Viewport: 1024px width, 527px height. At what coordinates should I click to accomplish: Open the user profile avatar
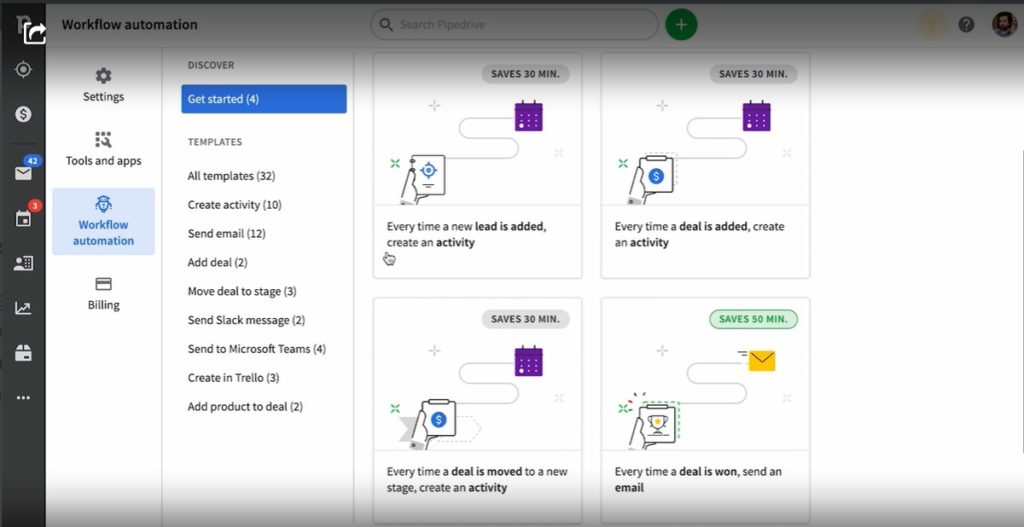[x=1004, y=25]
